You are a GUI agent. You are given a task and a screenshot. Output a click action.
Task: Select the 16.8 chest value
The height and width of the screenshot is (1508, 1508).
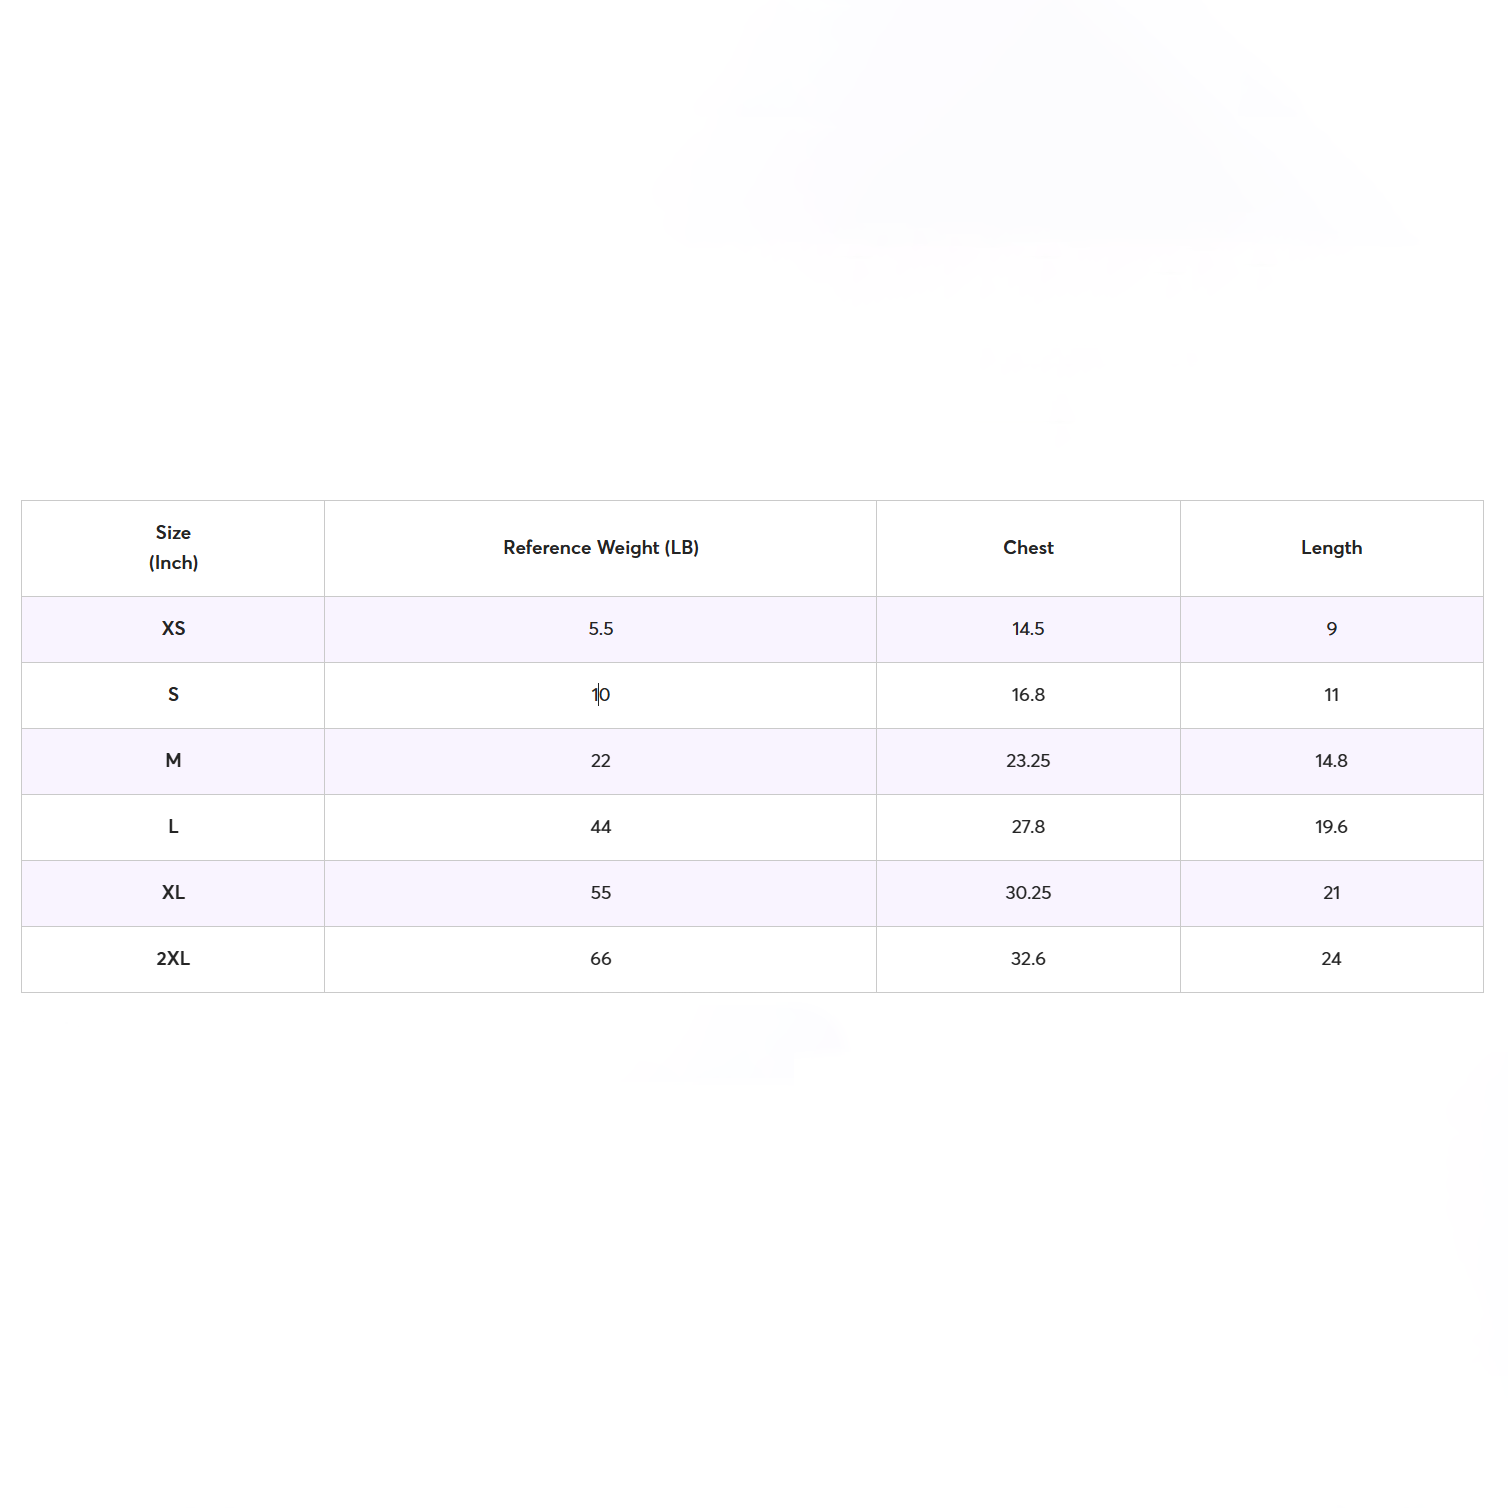[x=1028, y=695]
